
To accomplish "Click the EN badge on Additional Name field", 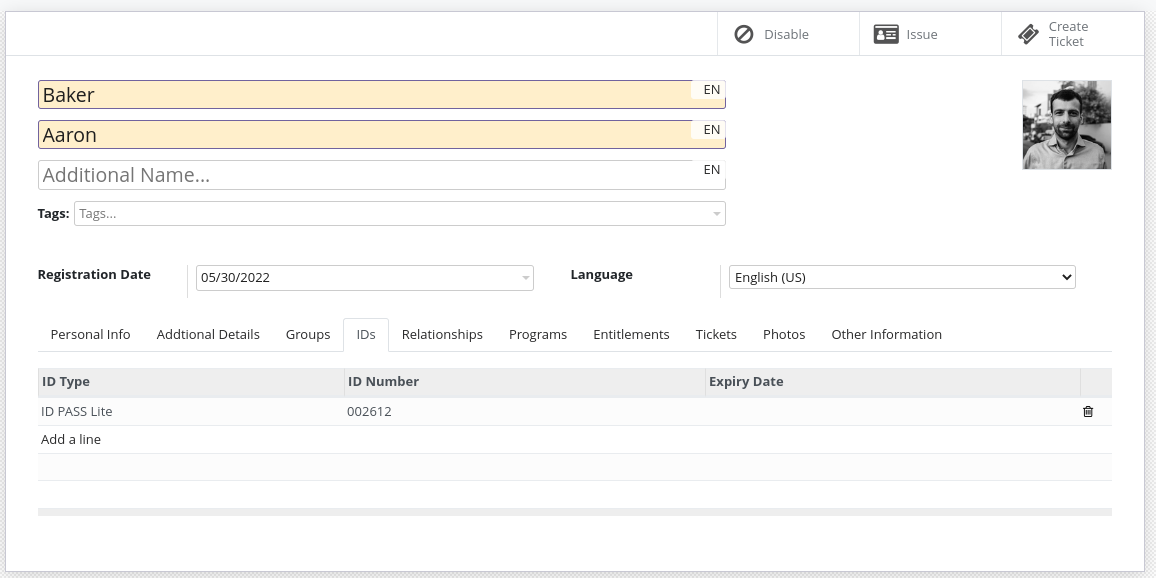I will [710, 169].
